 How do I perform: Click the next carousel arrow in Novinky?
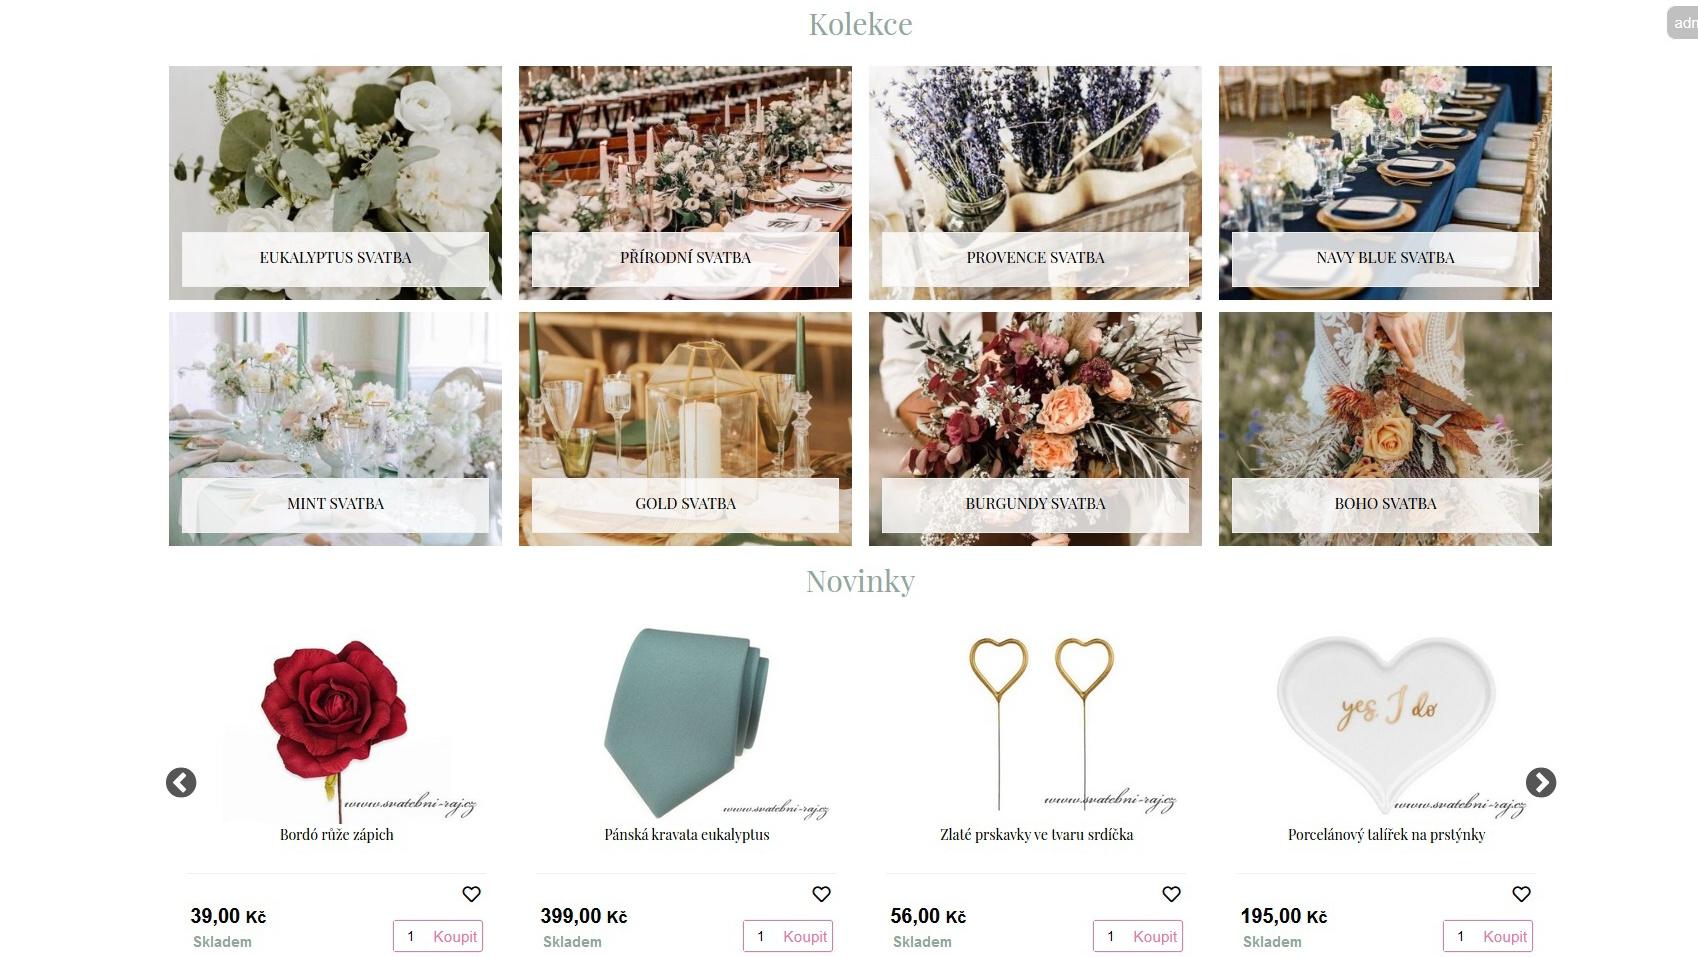click(x=1540, y=782)
